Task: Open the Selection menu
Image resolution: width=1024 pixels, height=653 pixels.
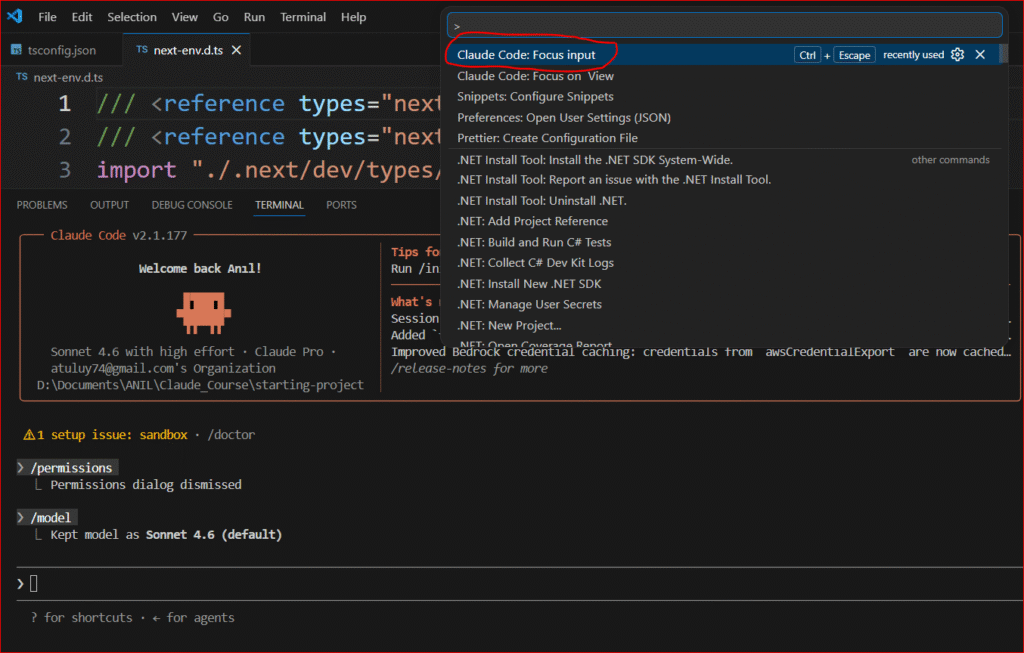Action: (x=132, y=17)
